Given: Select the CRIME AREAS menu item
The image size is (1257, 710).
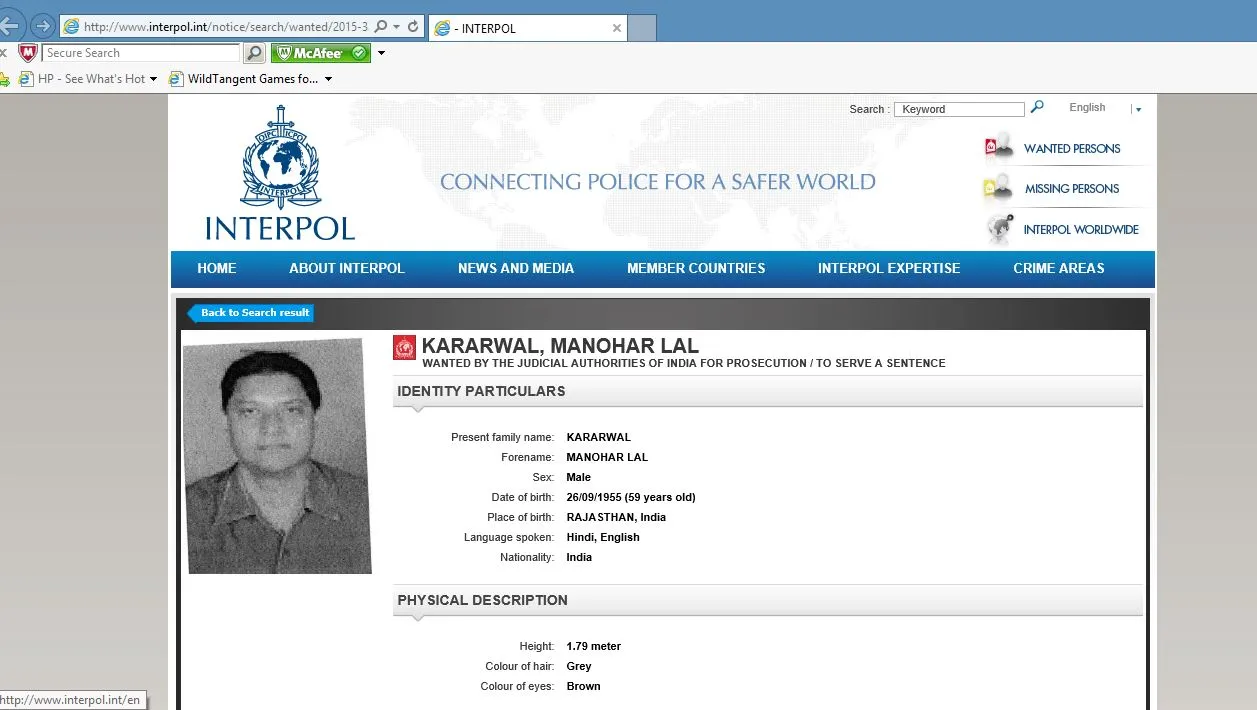Looking at the screenshot, I should click(x=1059, y=268).
